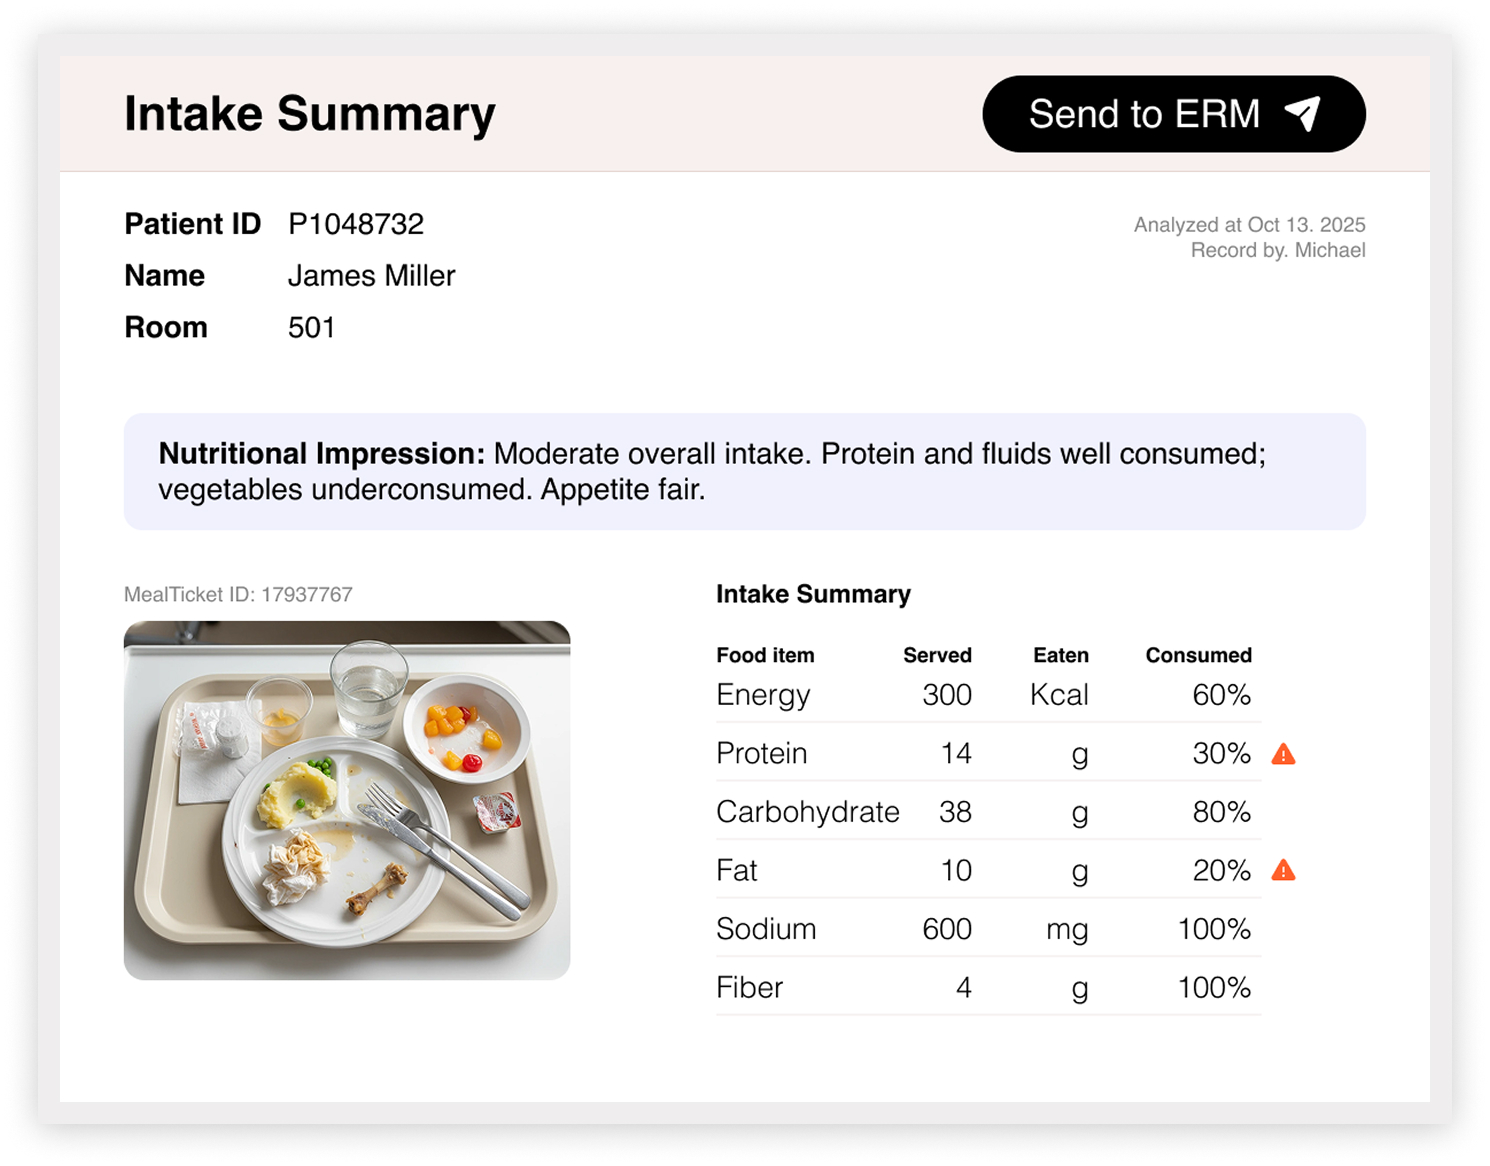Click the Send to ERM button

(x=1173, y=114)
